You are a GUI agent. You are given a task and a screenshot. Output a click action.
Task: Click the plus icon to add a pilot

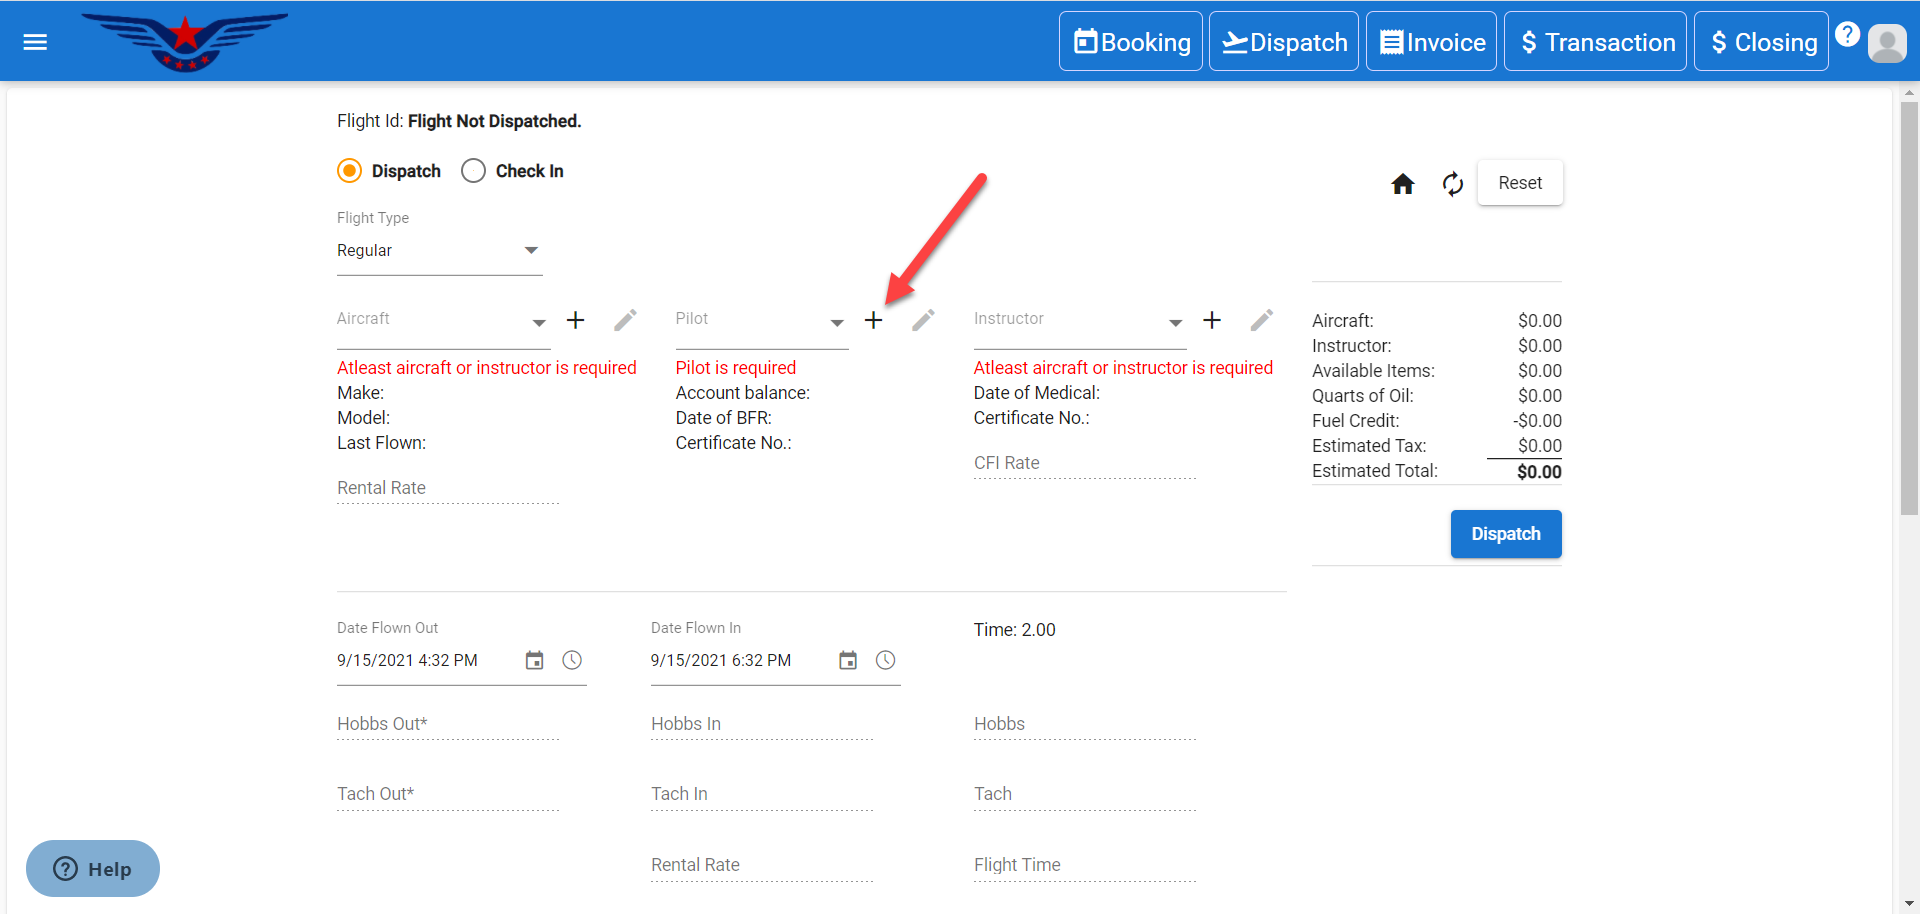(873, 320)
